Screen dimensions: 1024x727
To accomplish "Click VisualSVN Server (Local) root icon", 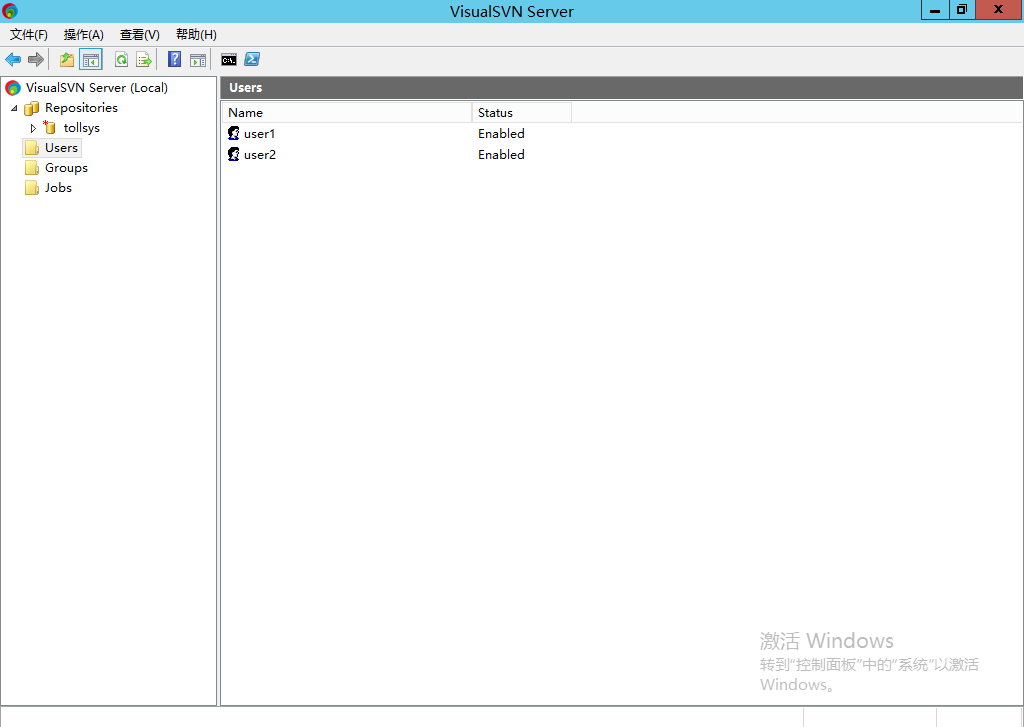I will coord(13,88).
